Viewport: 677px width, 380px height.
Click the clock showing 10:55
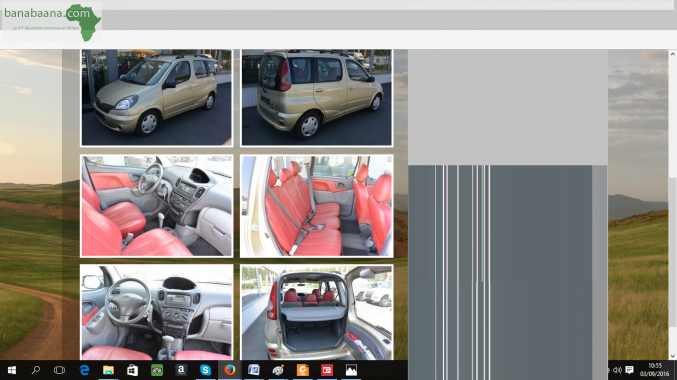coord(655,366)
